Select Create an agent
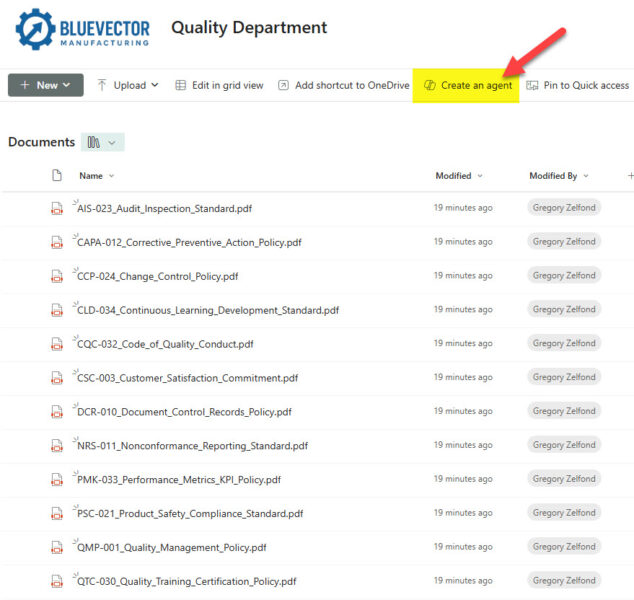 click(x=476, y=85)
